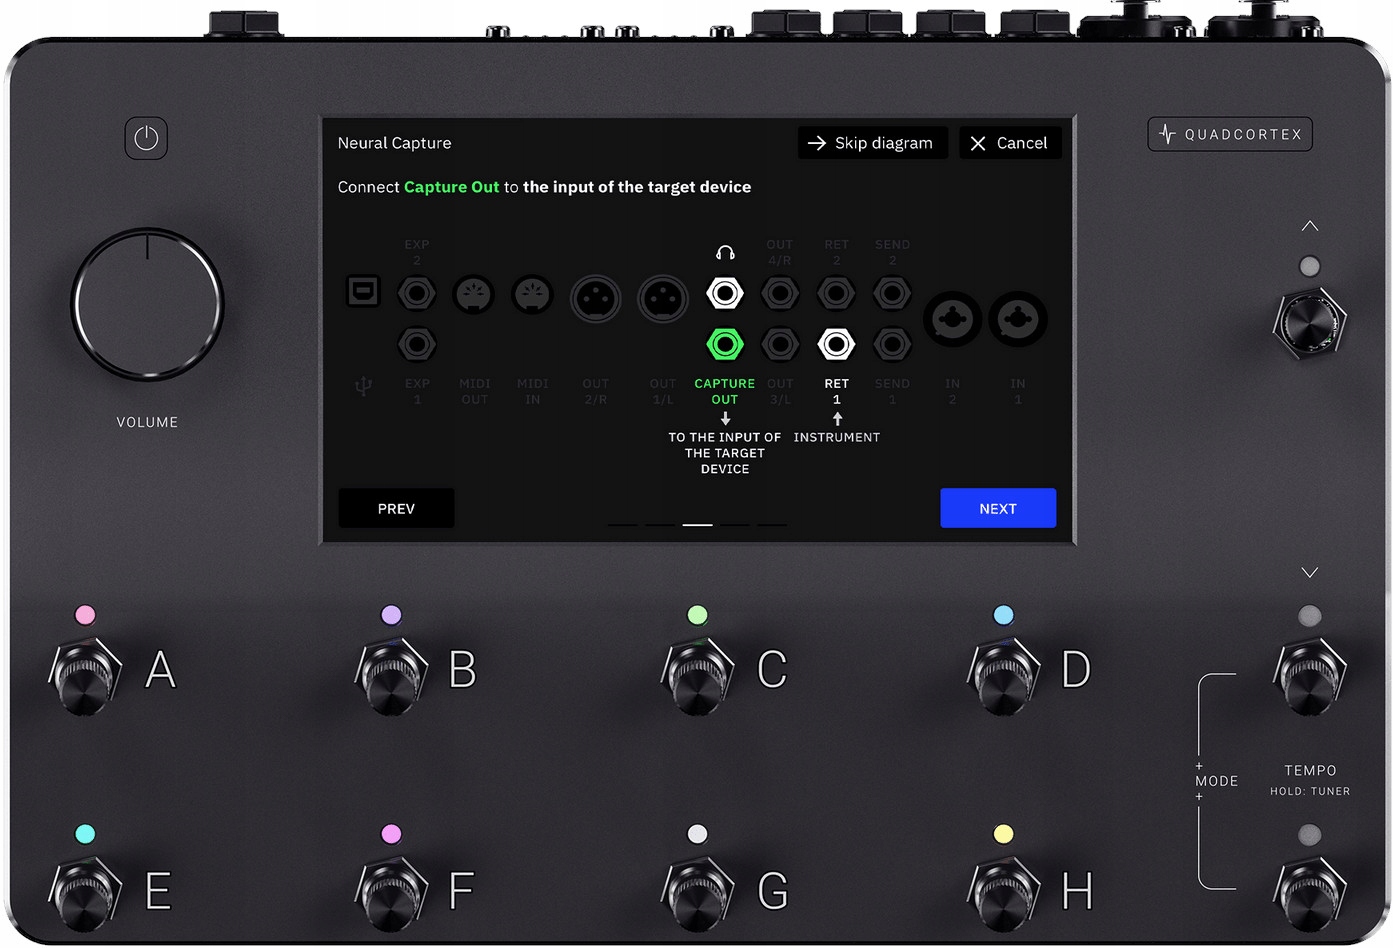Toggle footswitch A
Image resolution: width=1394 pixels, height=948 pixels.
tap(86, 676)
